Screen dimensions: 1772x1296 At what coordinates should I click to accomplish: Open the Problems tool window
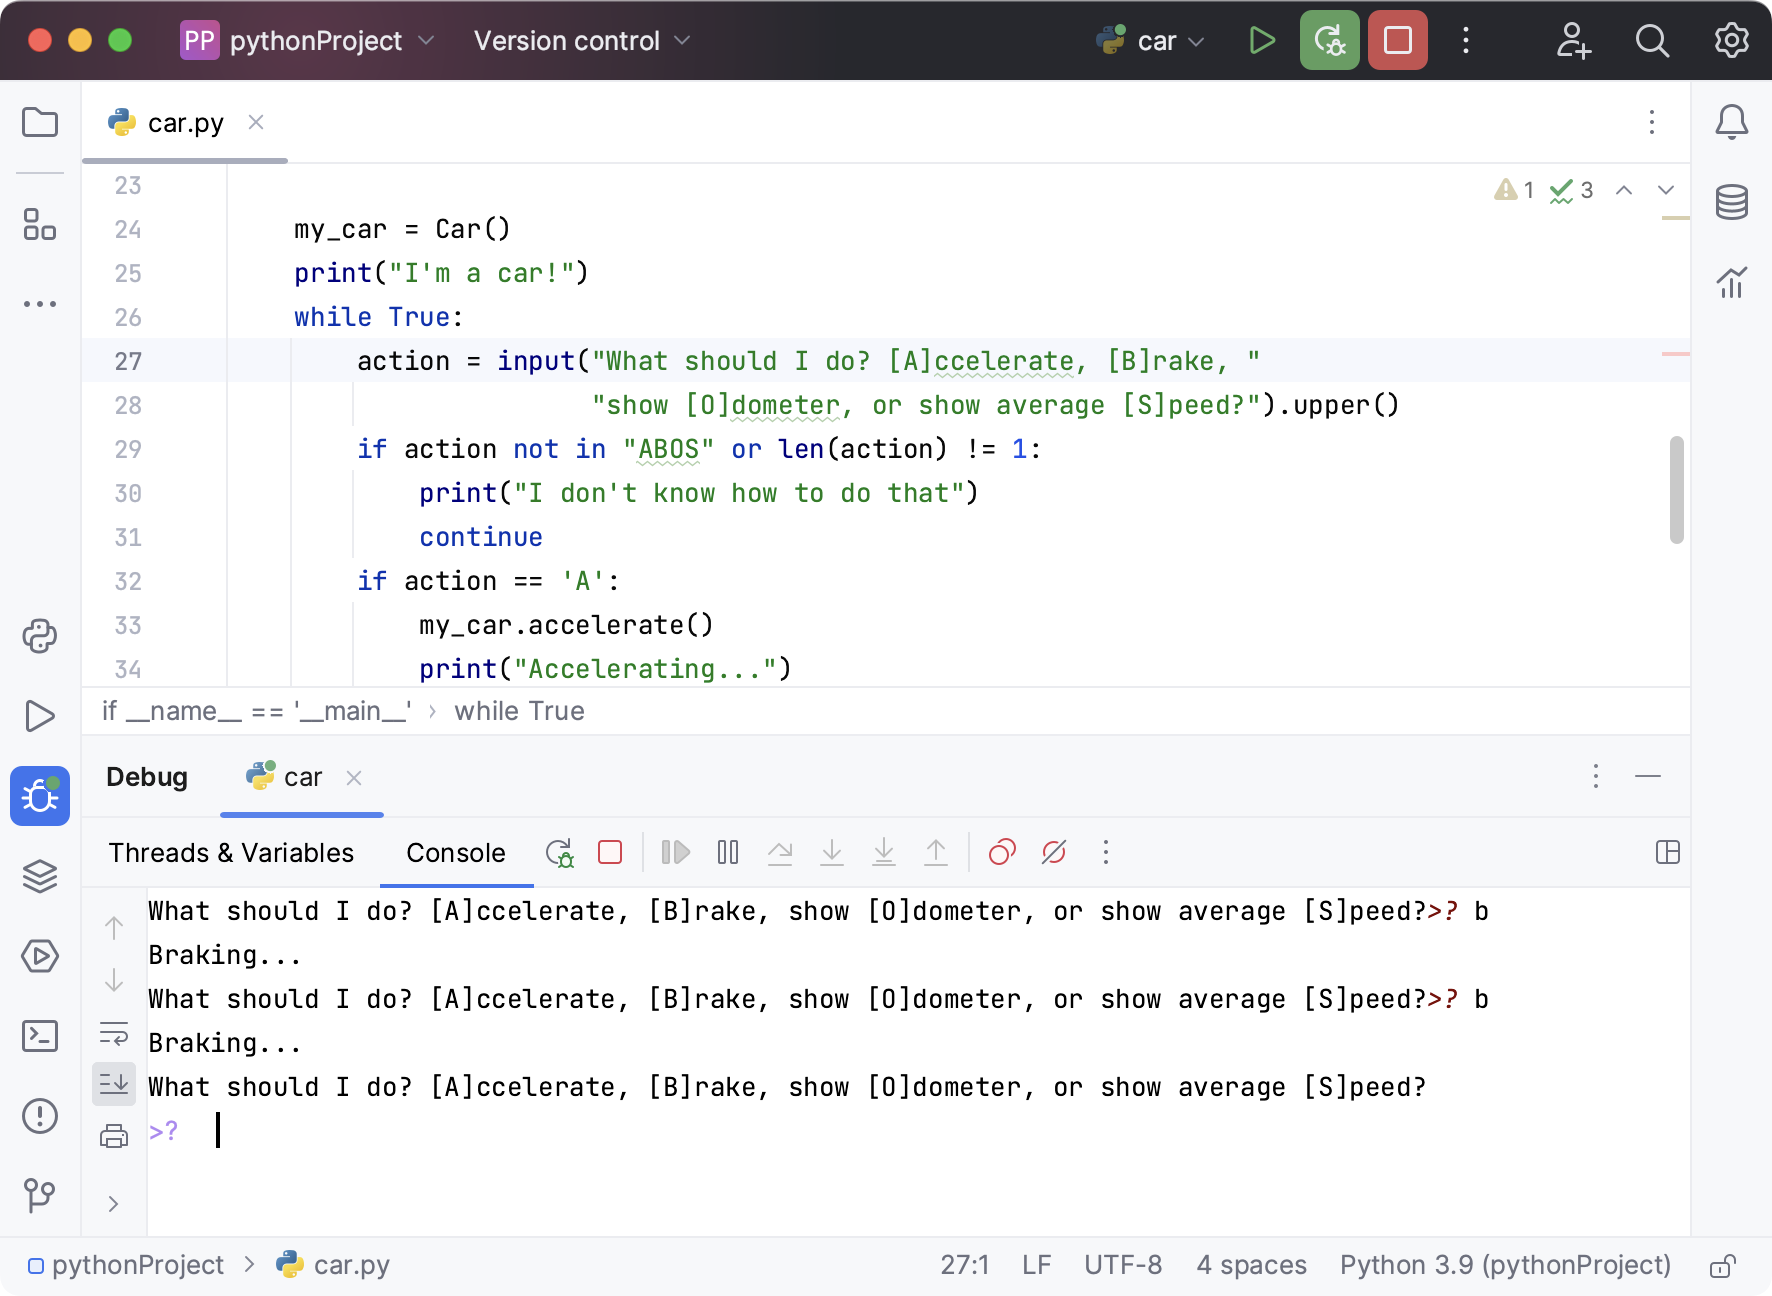(x=40, y=1117)
